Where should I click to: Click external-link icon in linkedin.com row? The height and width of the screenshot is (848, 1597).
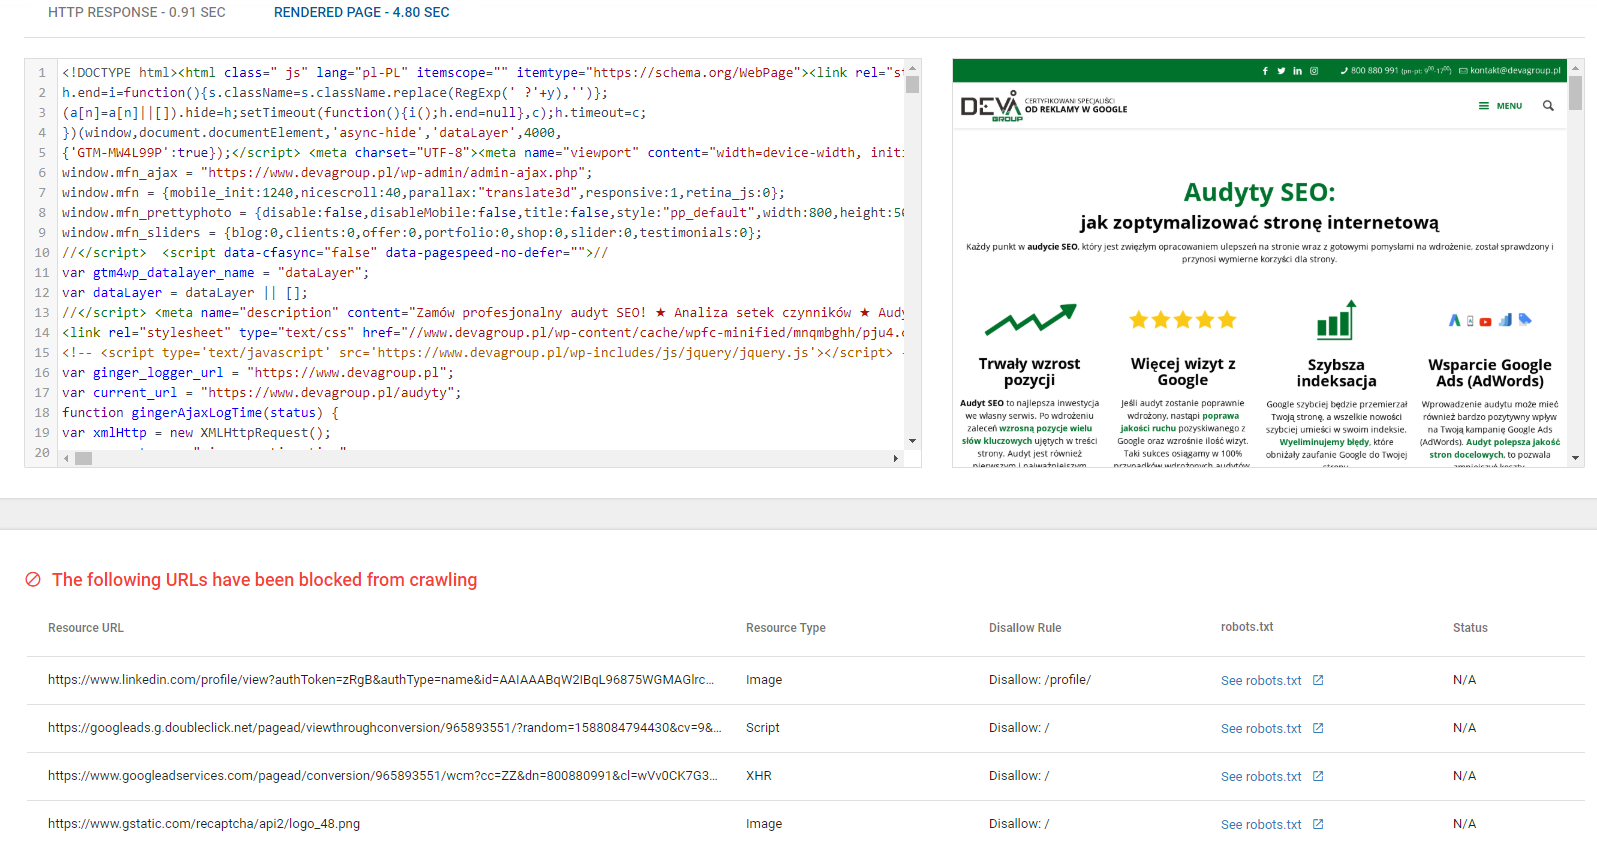click(1318, 680)
